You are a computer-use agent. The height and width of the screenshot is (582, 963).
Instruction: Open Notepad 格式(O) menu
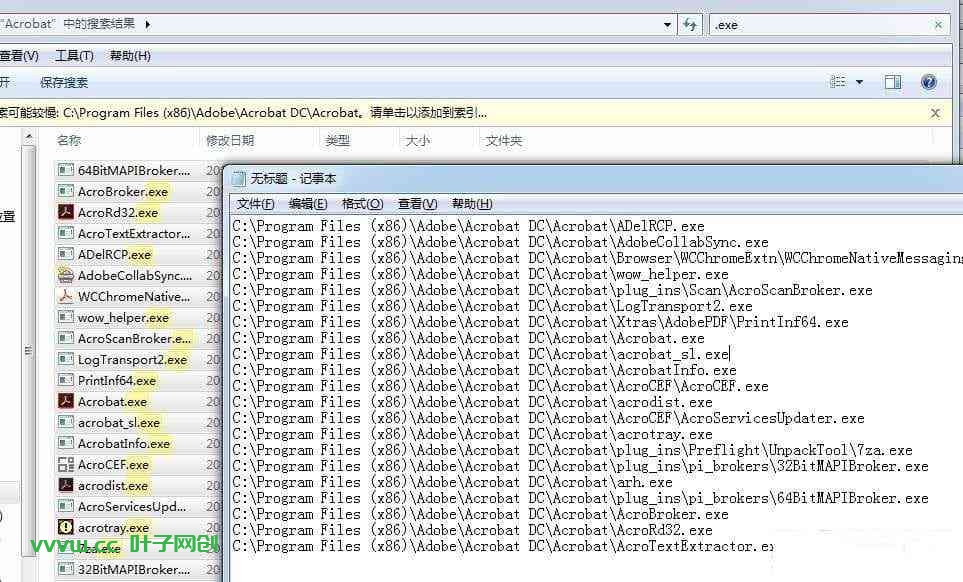click(362, 204)
